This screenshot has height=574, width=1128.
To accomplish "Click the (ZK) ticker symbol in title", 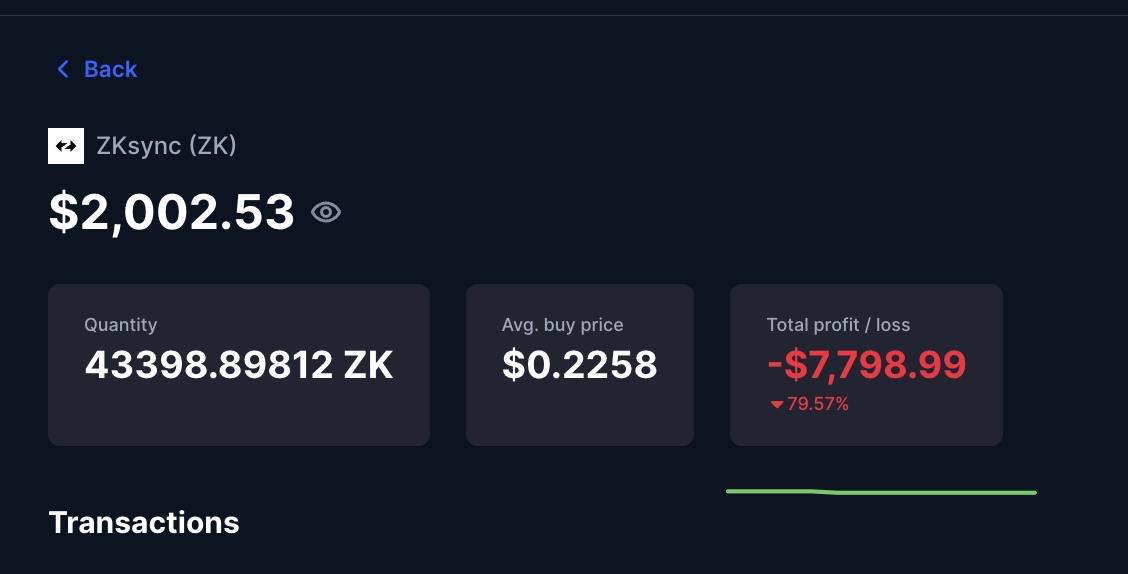I will (213, 146).
